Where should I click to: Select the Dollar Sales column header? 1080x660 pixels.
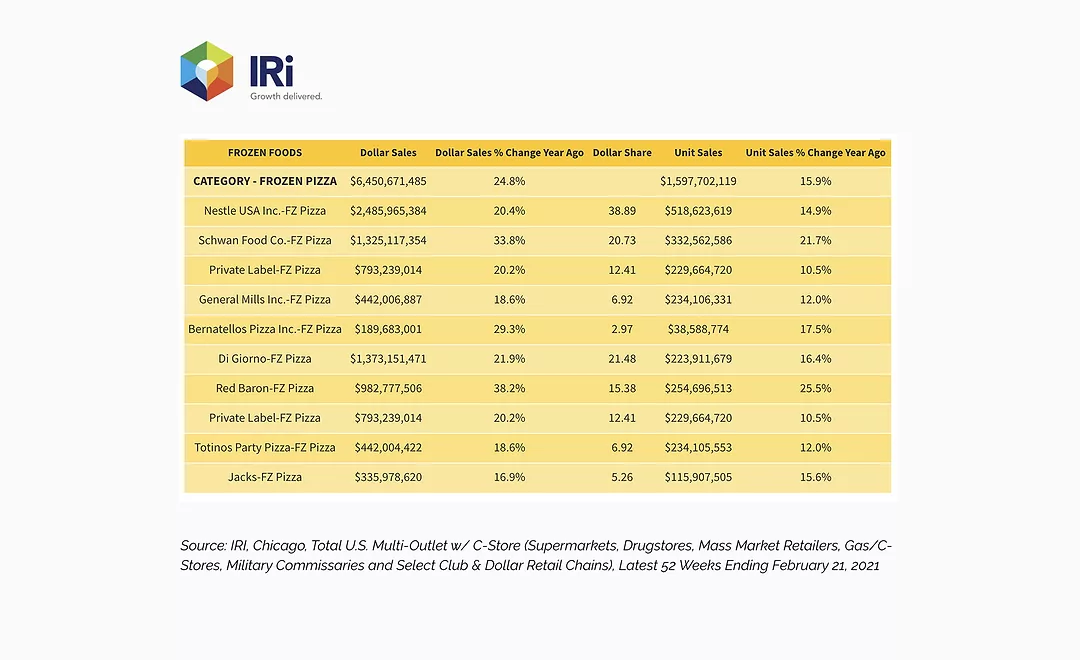(388, 153)
